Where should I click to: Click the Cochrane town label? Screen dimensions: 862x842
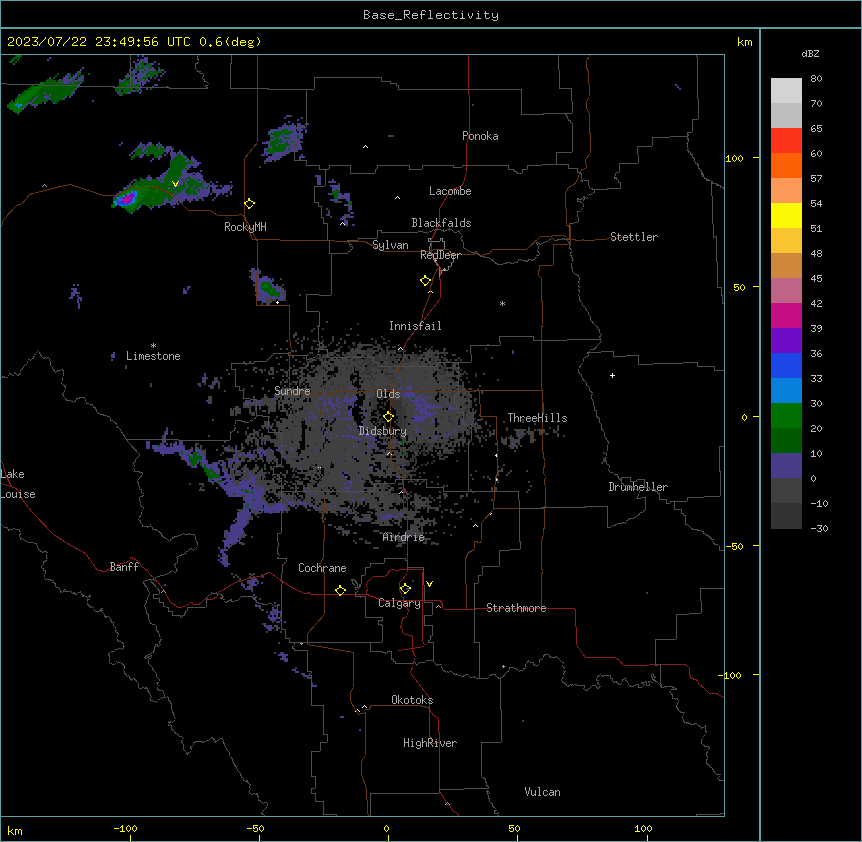pos(322,568)
